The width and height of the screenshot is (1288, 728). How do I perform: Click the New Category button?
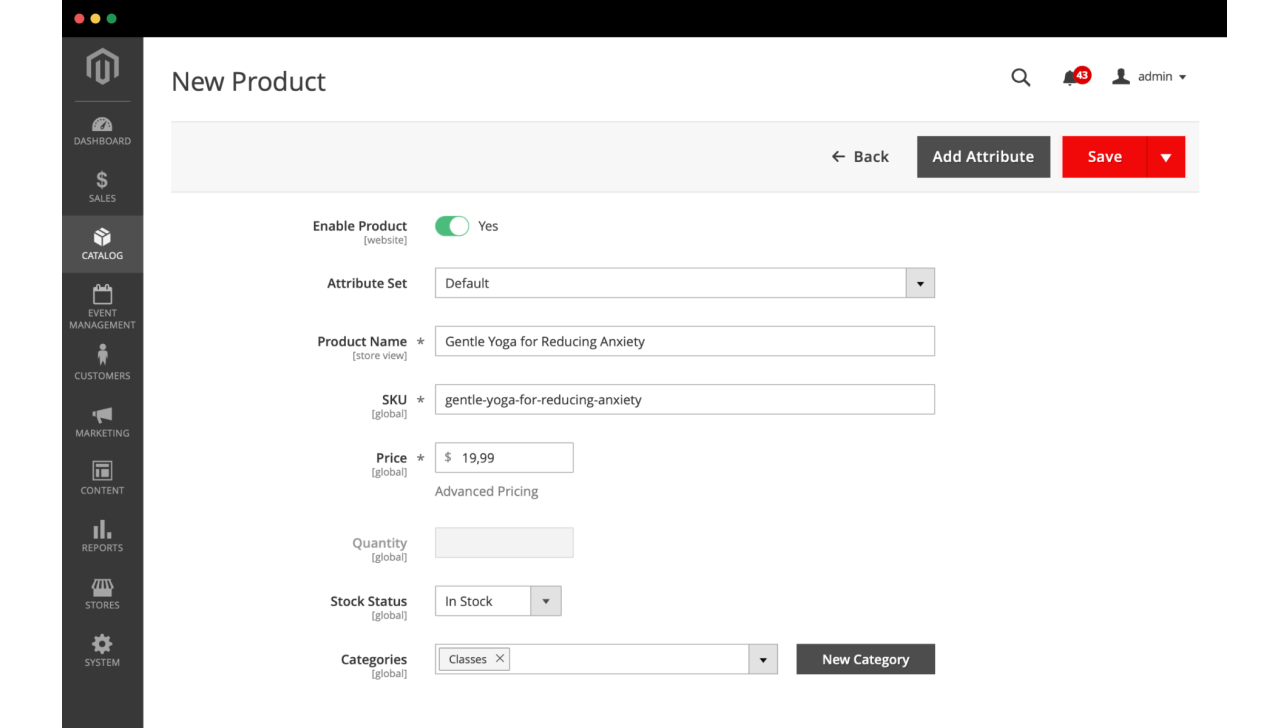pos(865,659)
